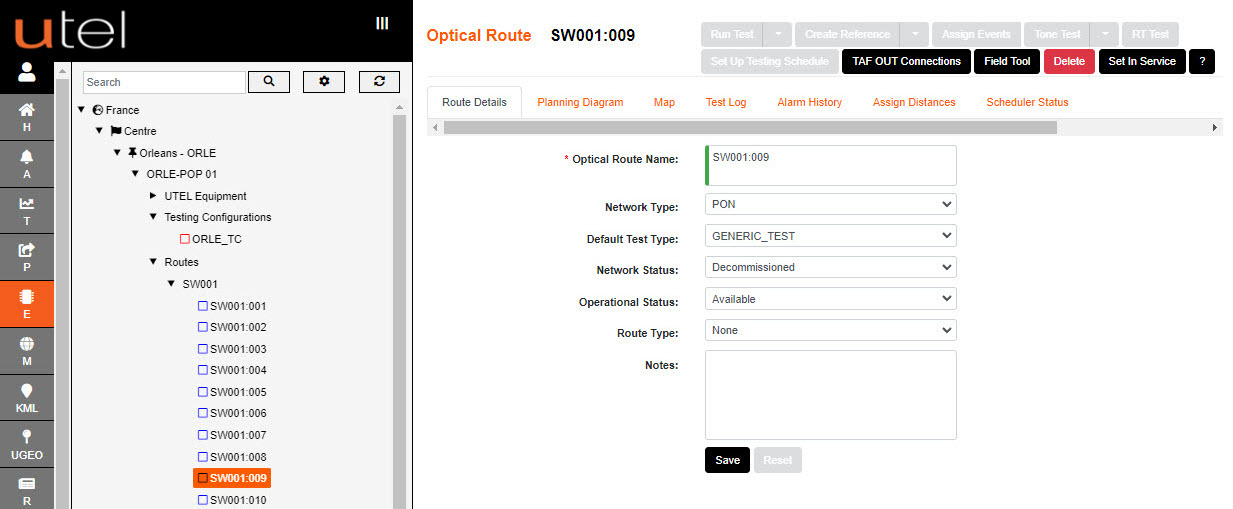The image size is (1233, 509).
Task: Switch to the Assign Distances tab
Action: (914, 102)
